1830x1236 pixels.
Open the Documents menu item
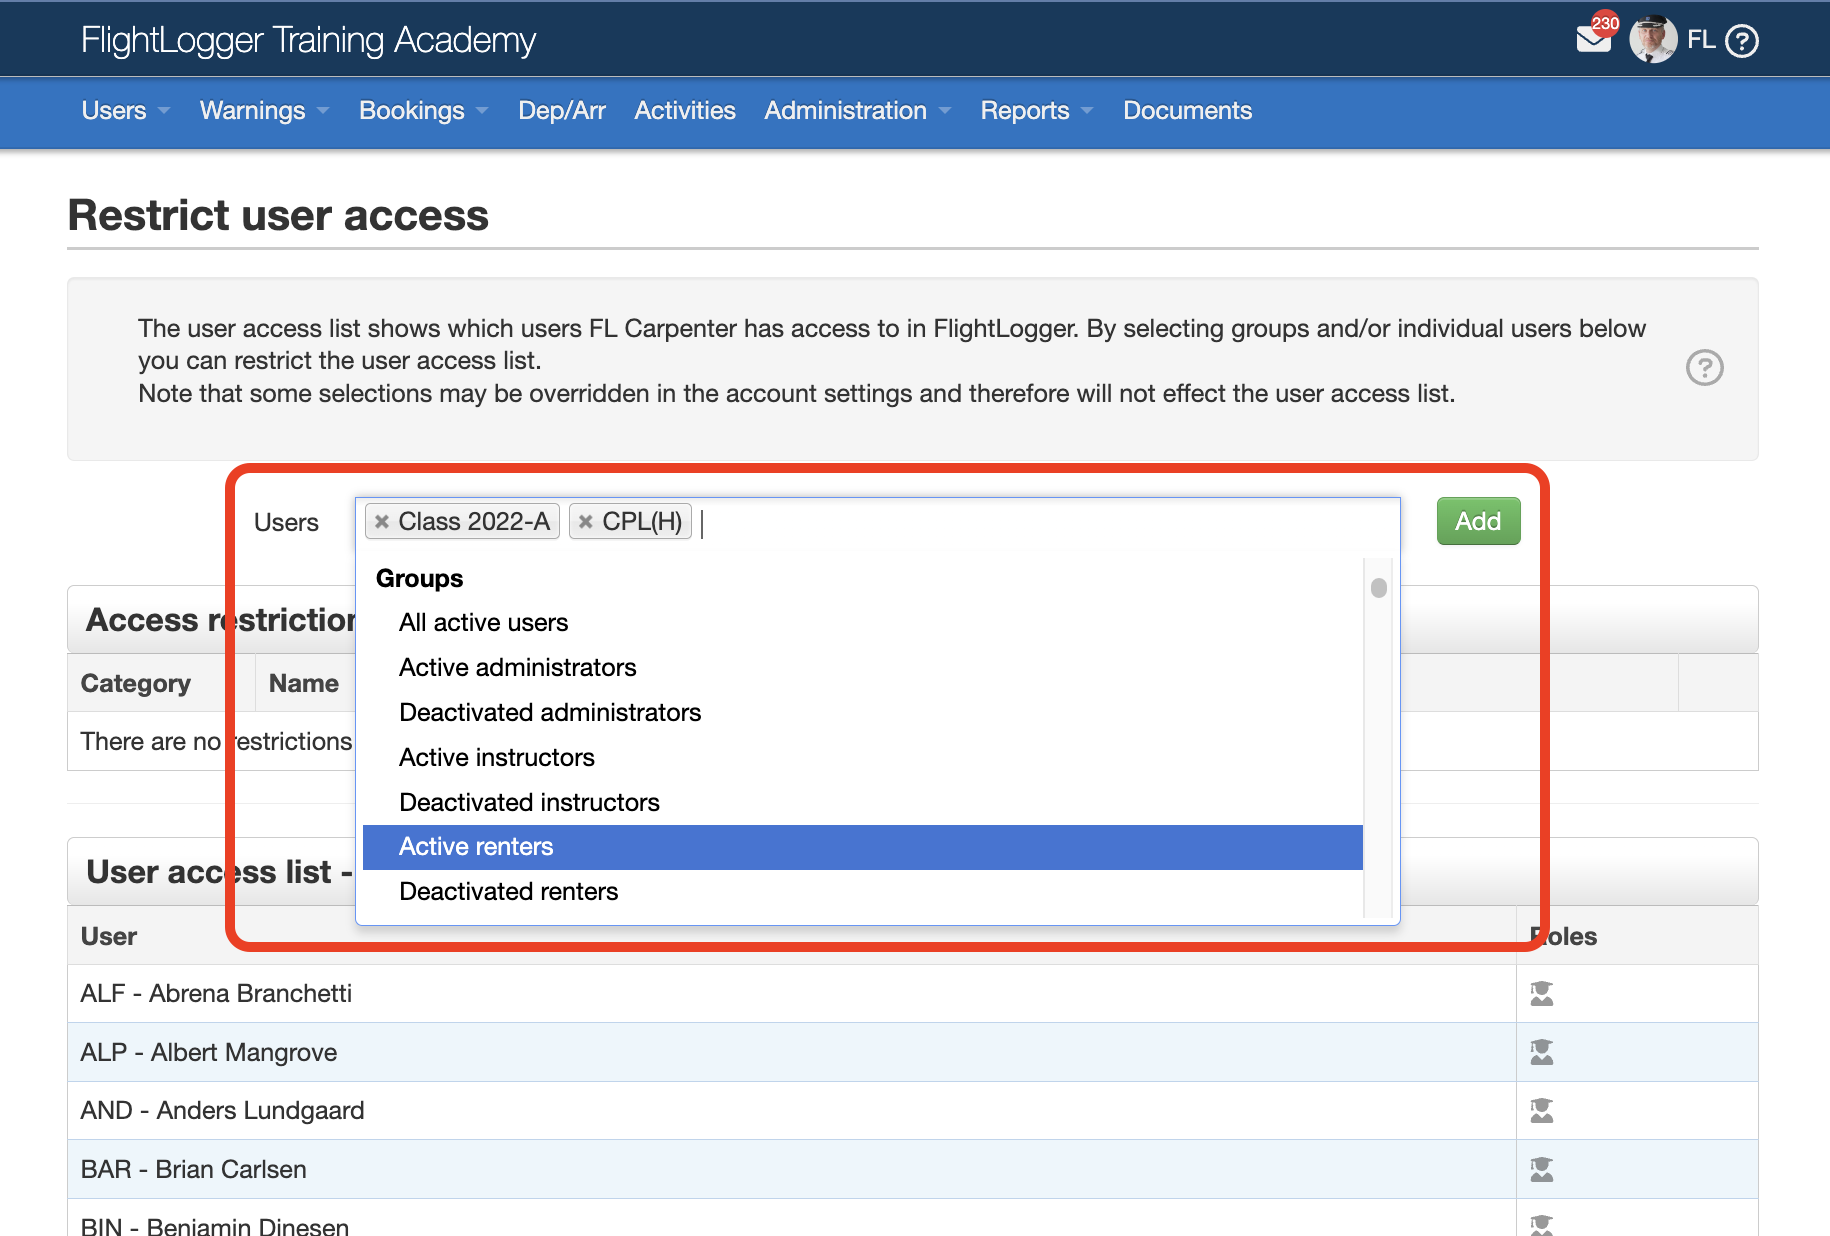tap(1187, 111)
